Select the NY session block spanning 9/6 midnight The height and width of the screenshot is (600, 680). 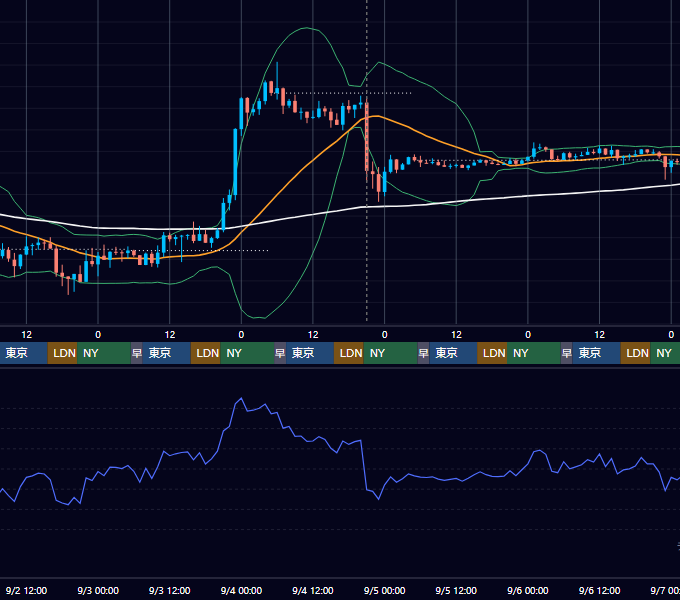click(x=534, y=353)
